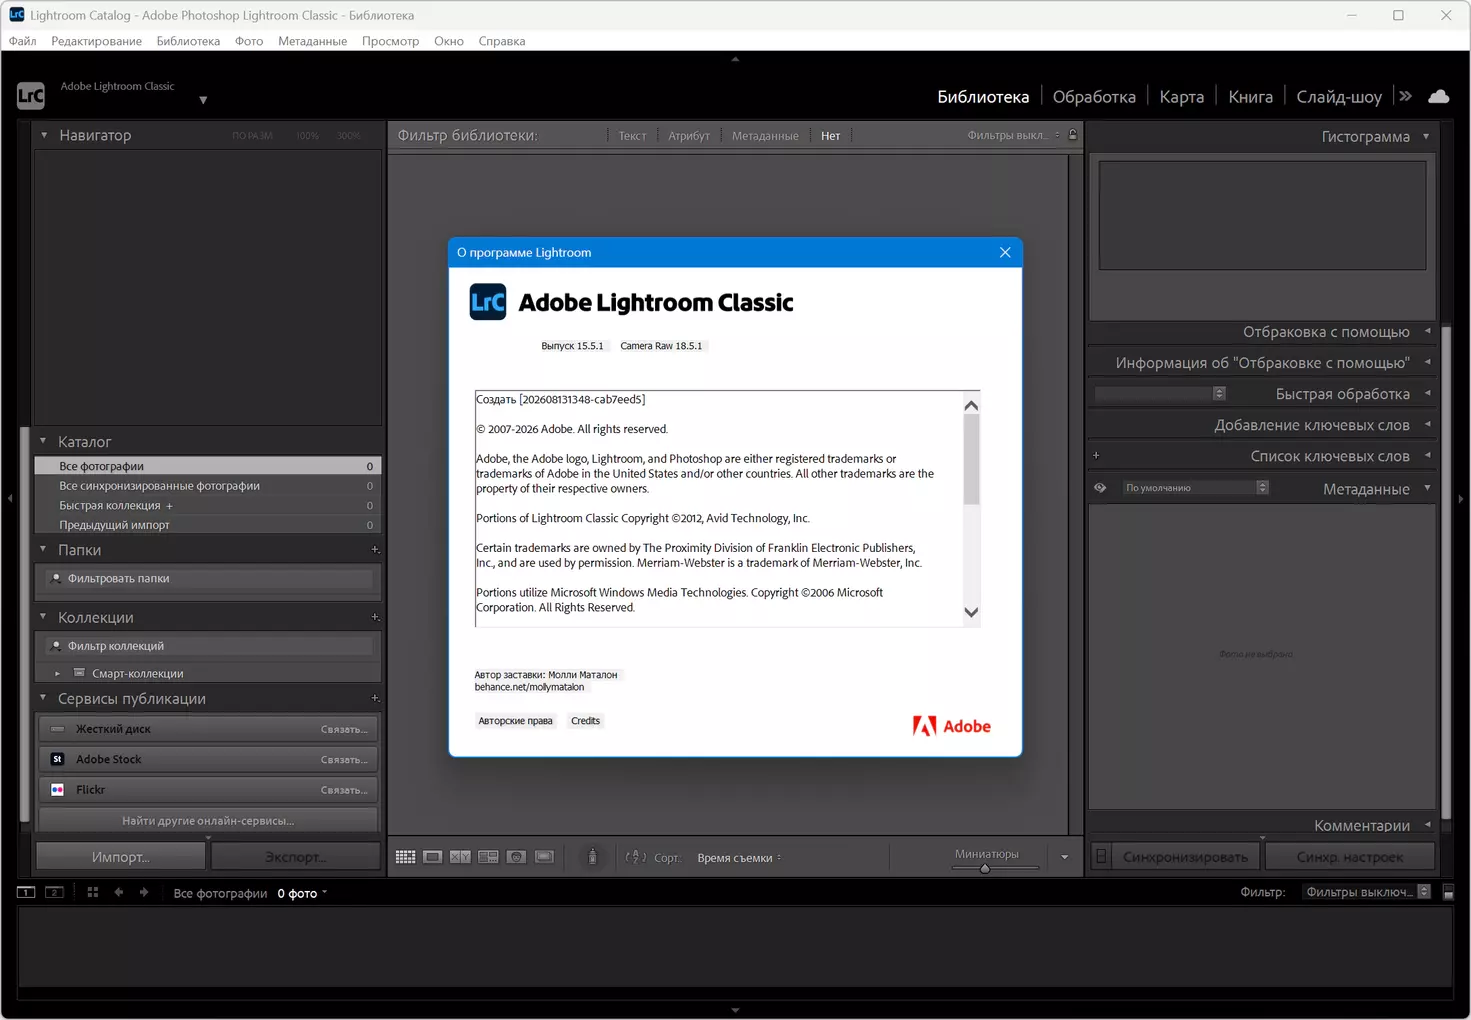The image size is (1471, 1020).
Task: Go forward with filmstrip right arrow
Action: [144, 892]
